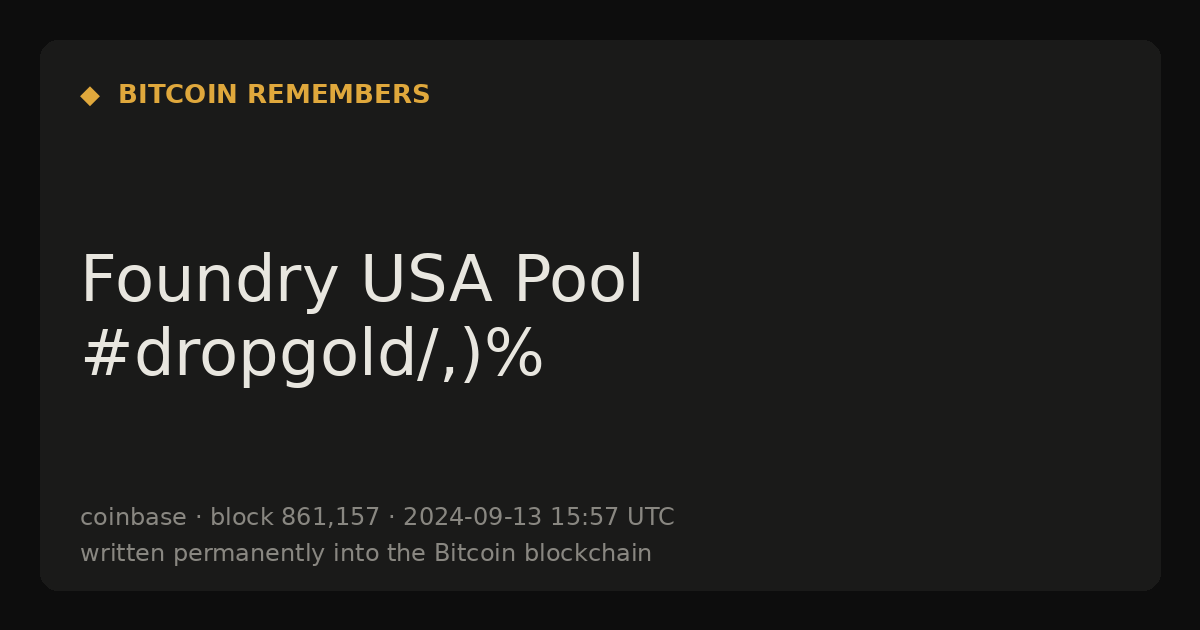
Task: Open the #dropgold hashtag text
Action: (x=248, y=355)
